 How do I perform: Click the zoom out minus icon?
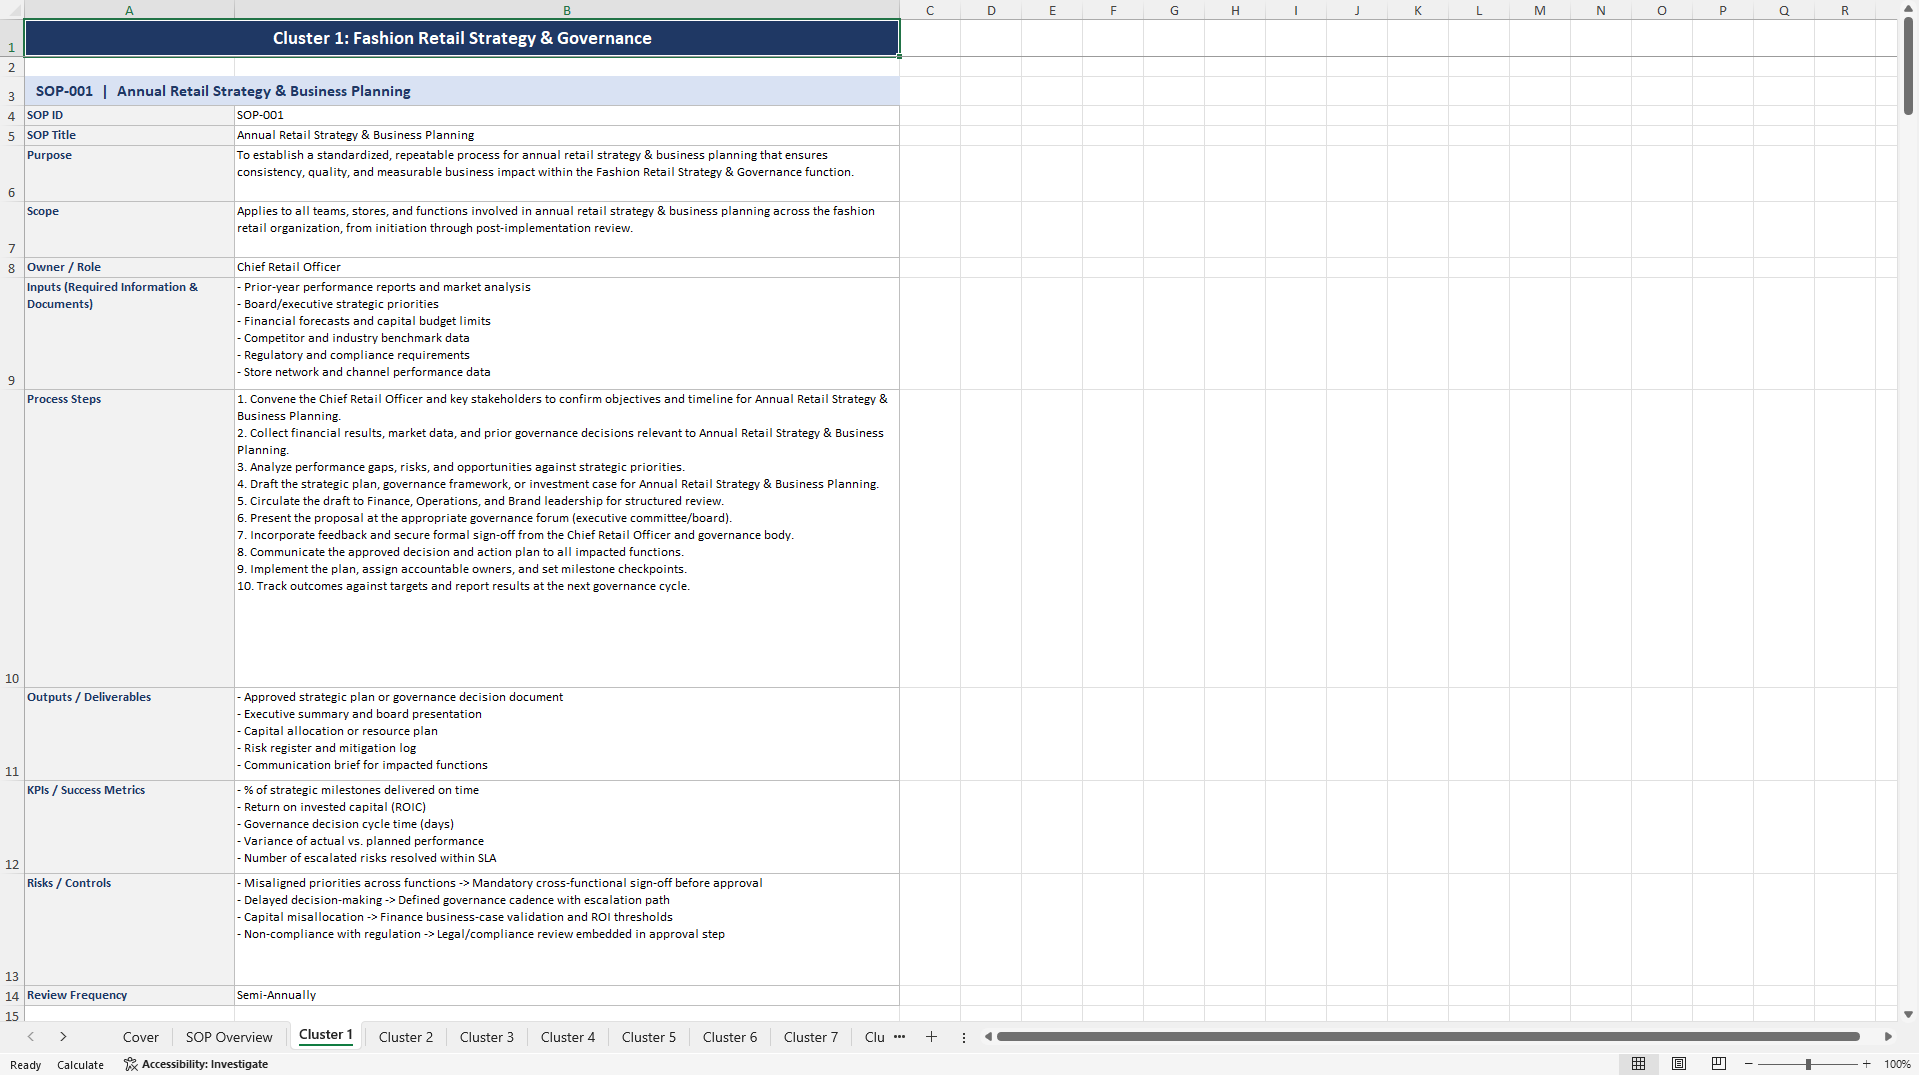tap(1749, 1064)
